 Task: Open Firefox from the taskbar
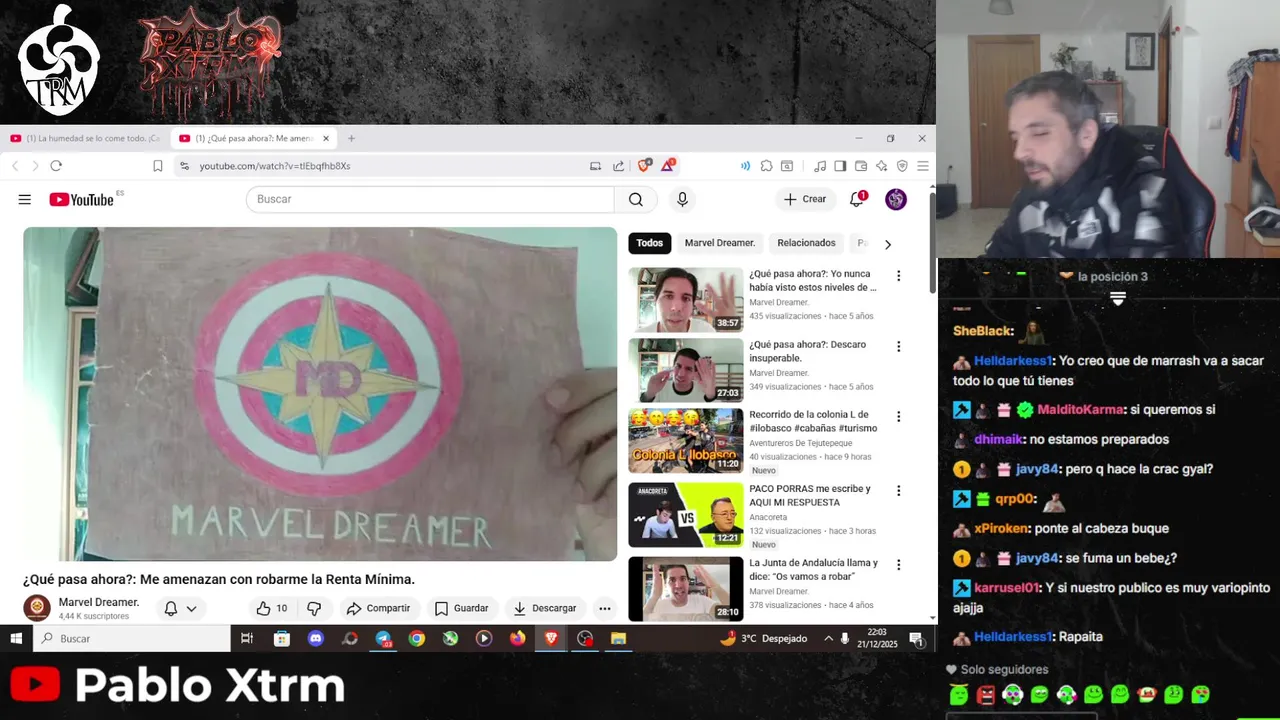coord(517,638)
